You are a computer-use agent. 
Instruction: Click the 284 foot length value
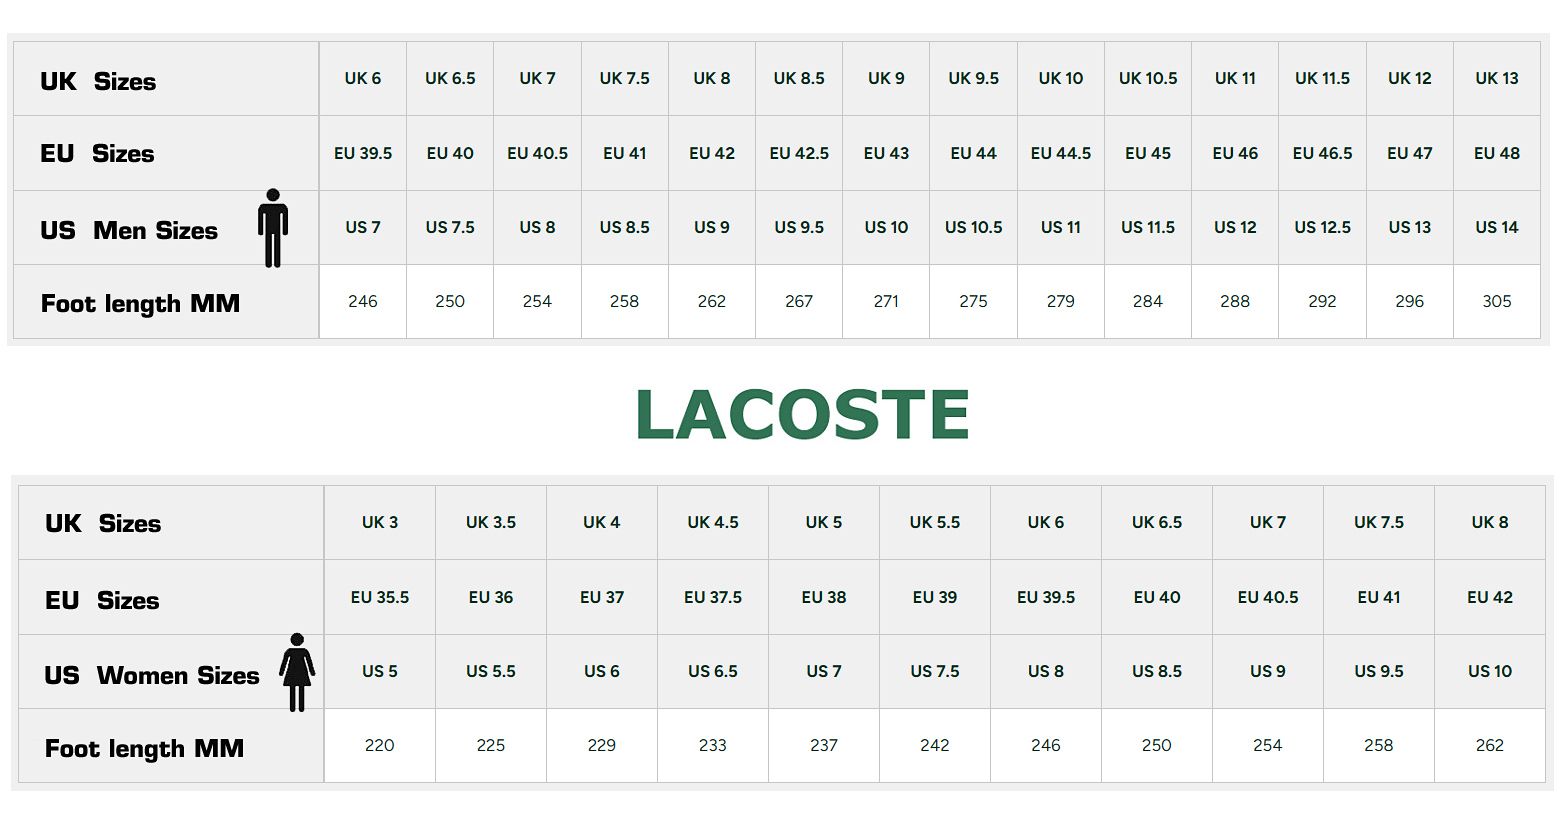click(x=1148, y=301)
